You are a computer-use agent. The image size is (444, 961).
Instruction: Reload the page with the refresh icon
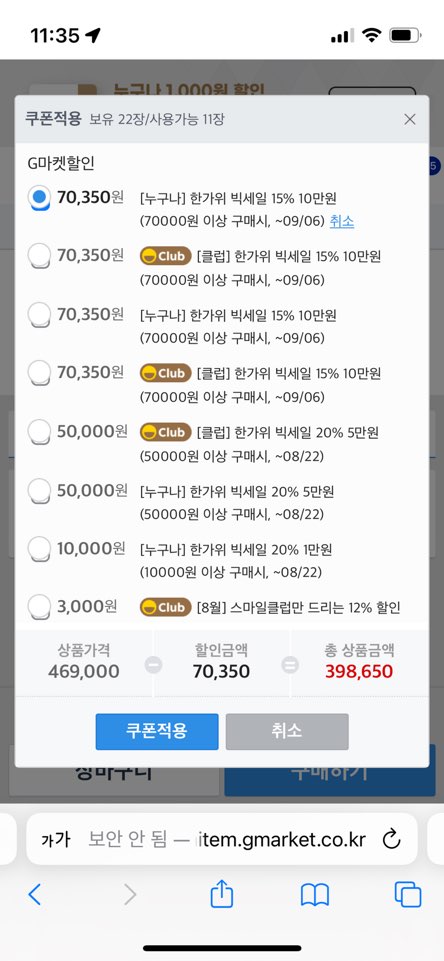click(391, 839)
